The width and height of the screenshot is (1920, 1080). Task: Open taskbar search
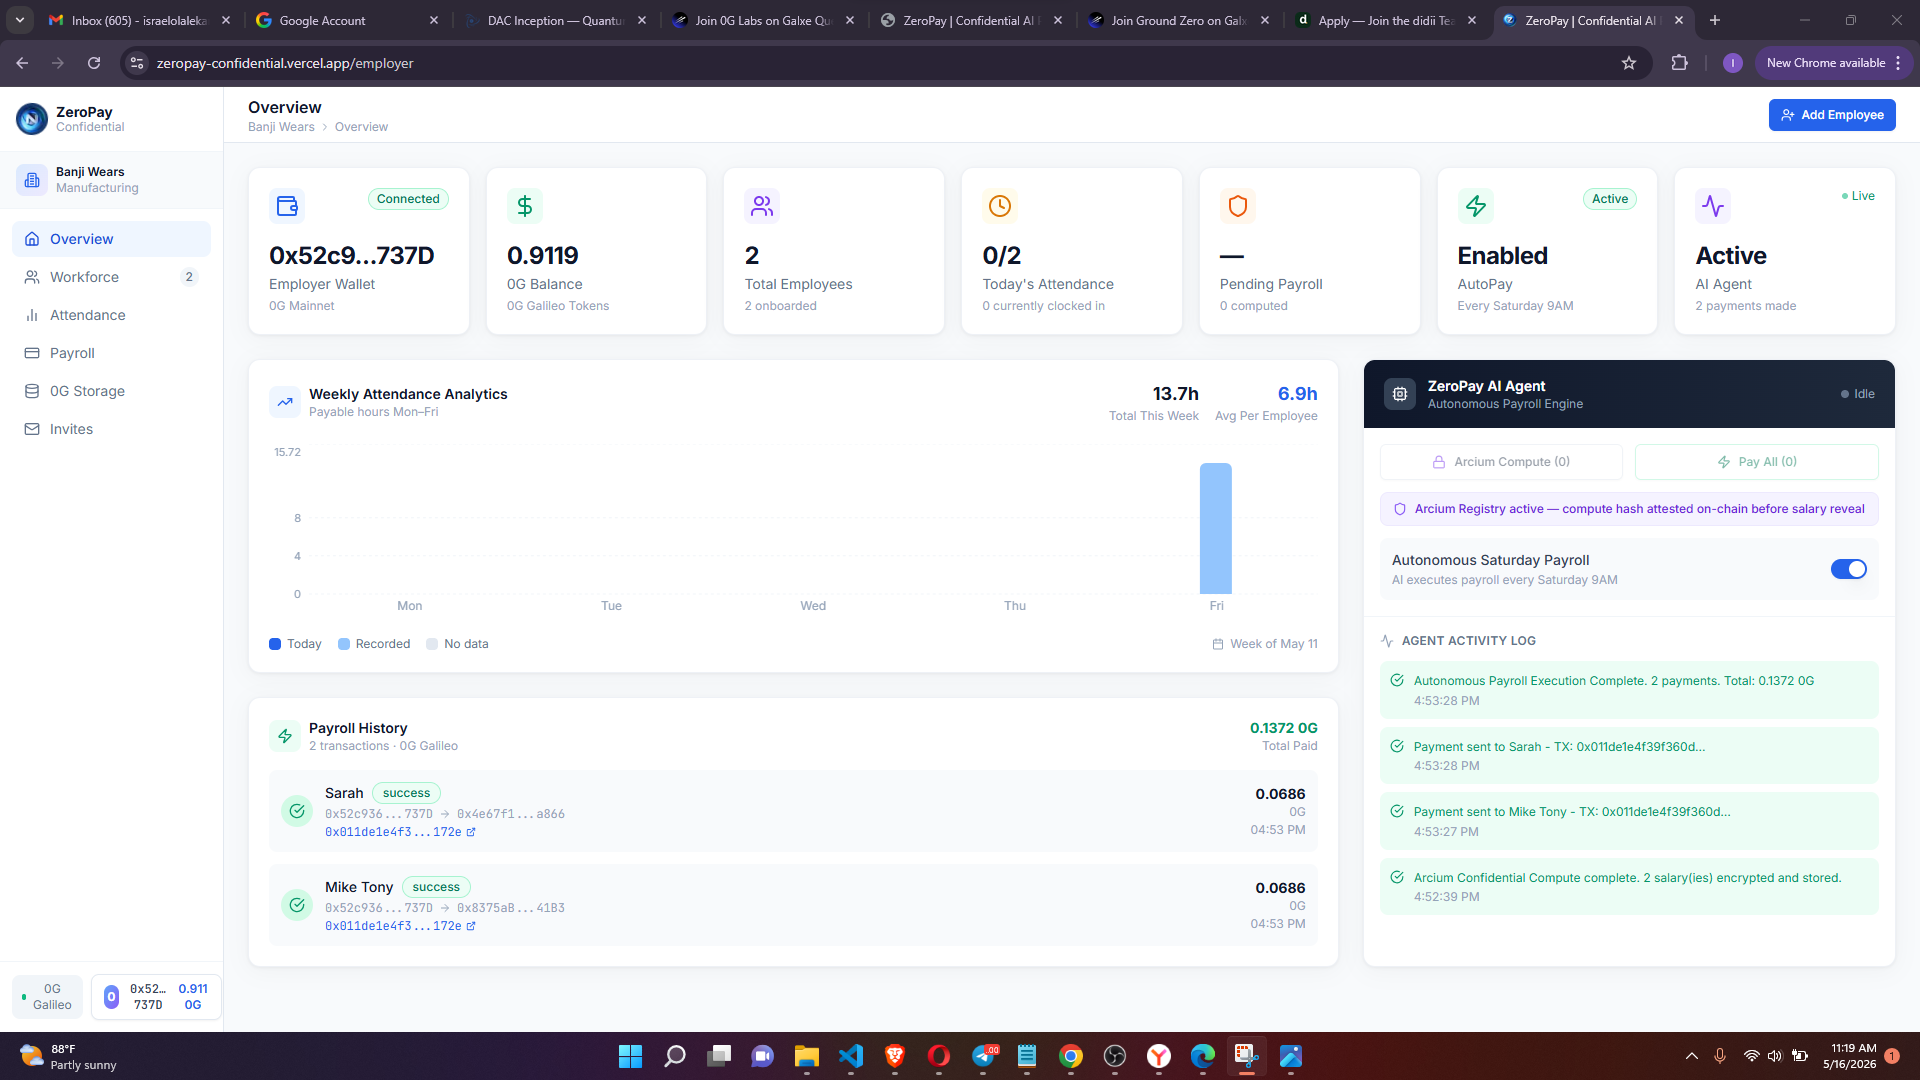click(675, 1056)
